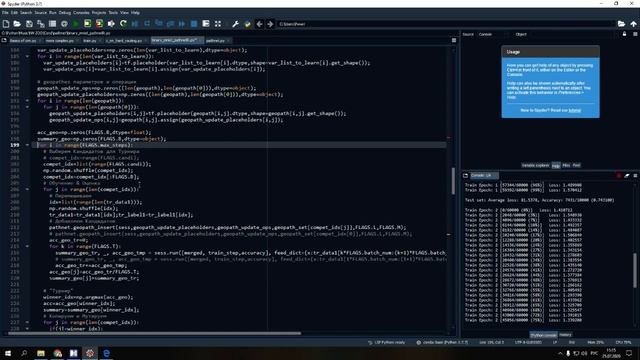The width and height of the screenshot is (640, 360).
Task: Open the PYTHONPATH manager icon
Action: pos(247,24)
